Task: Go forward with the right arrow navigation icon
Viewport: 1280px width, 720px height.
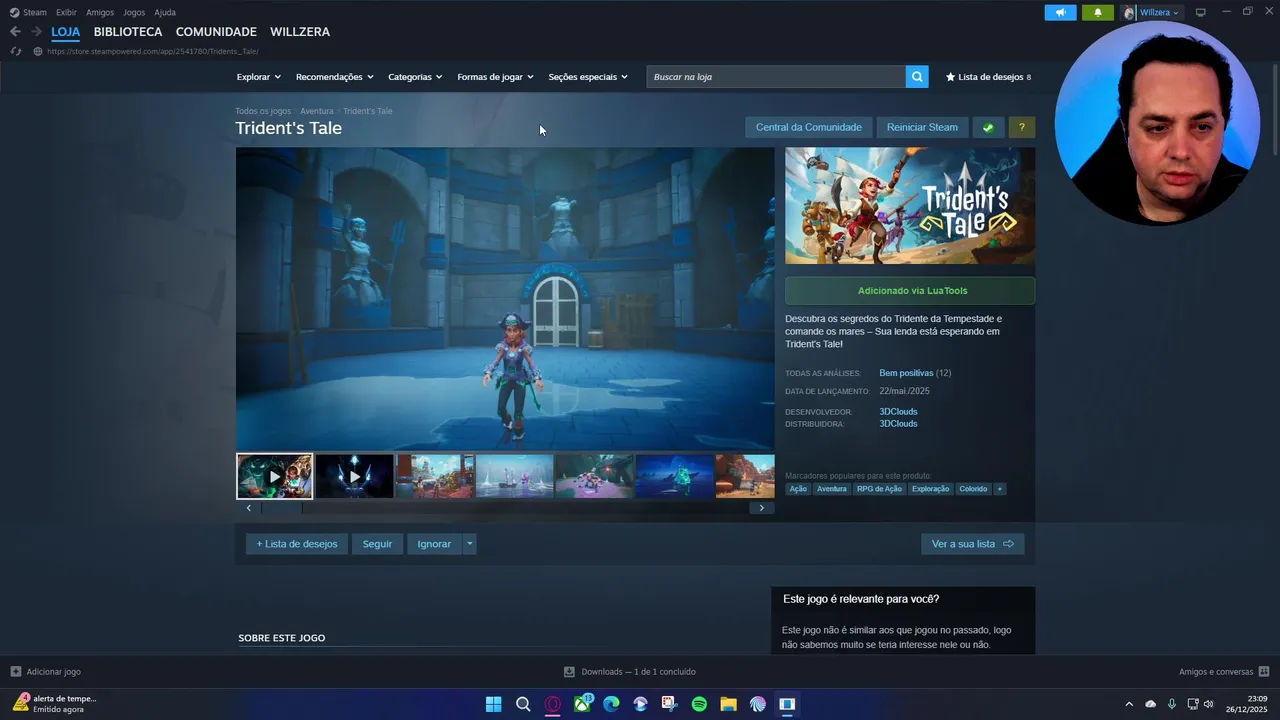Action: click(x=36, y=32)
